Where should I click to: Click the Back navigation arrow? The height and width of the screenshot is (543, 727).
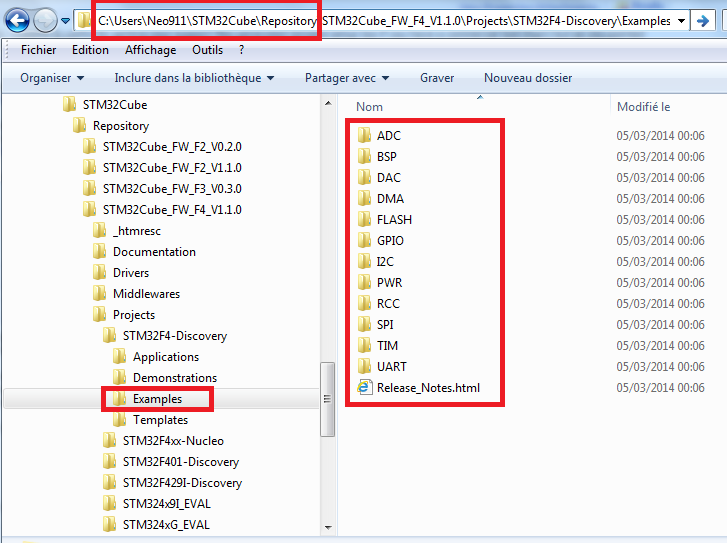point(18,20)
